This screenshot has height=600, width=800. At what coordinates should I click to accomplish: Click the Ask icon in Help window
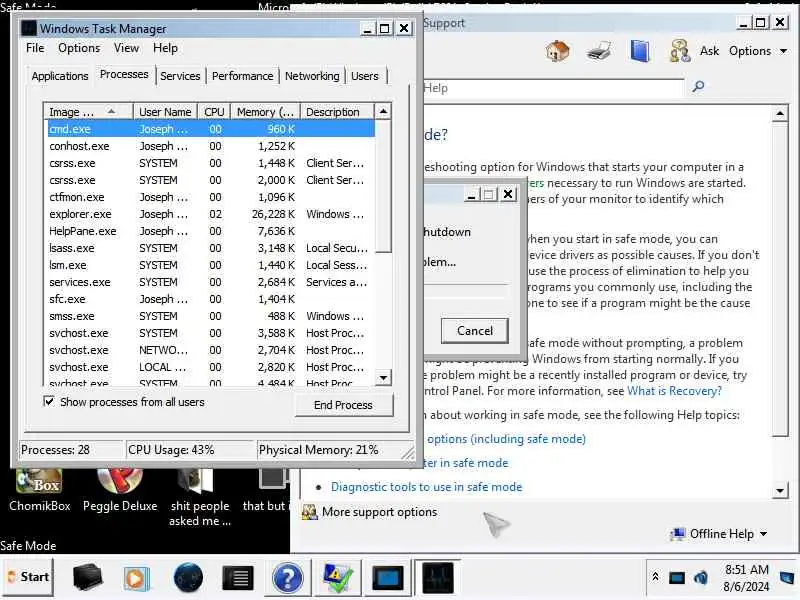pos(680,51)
